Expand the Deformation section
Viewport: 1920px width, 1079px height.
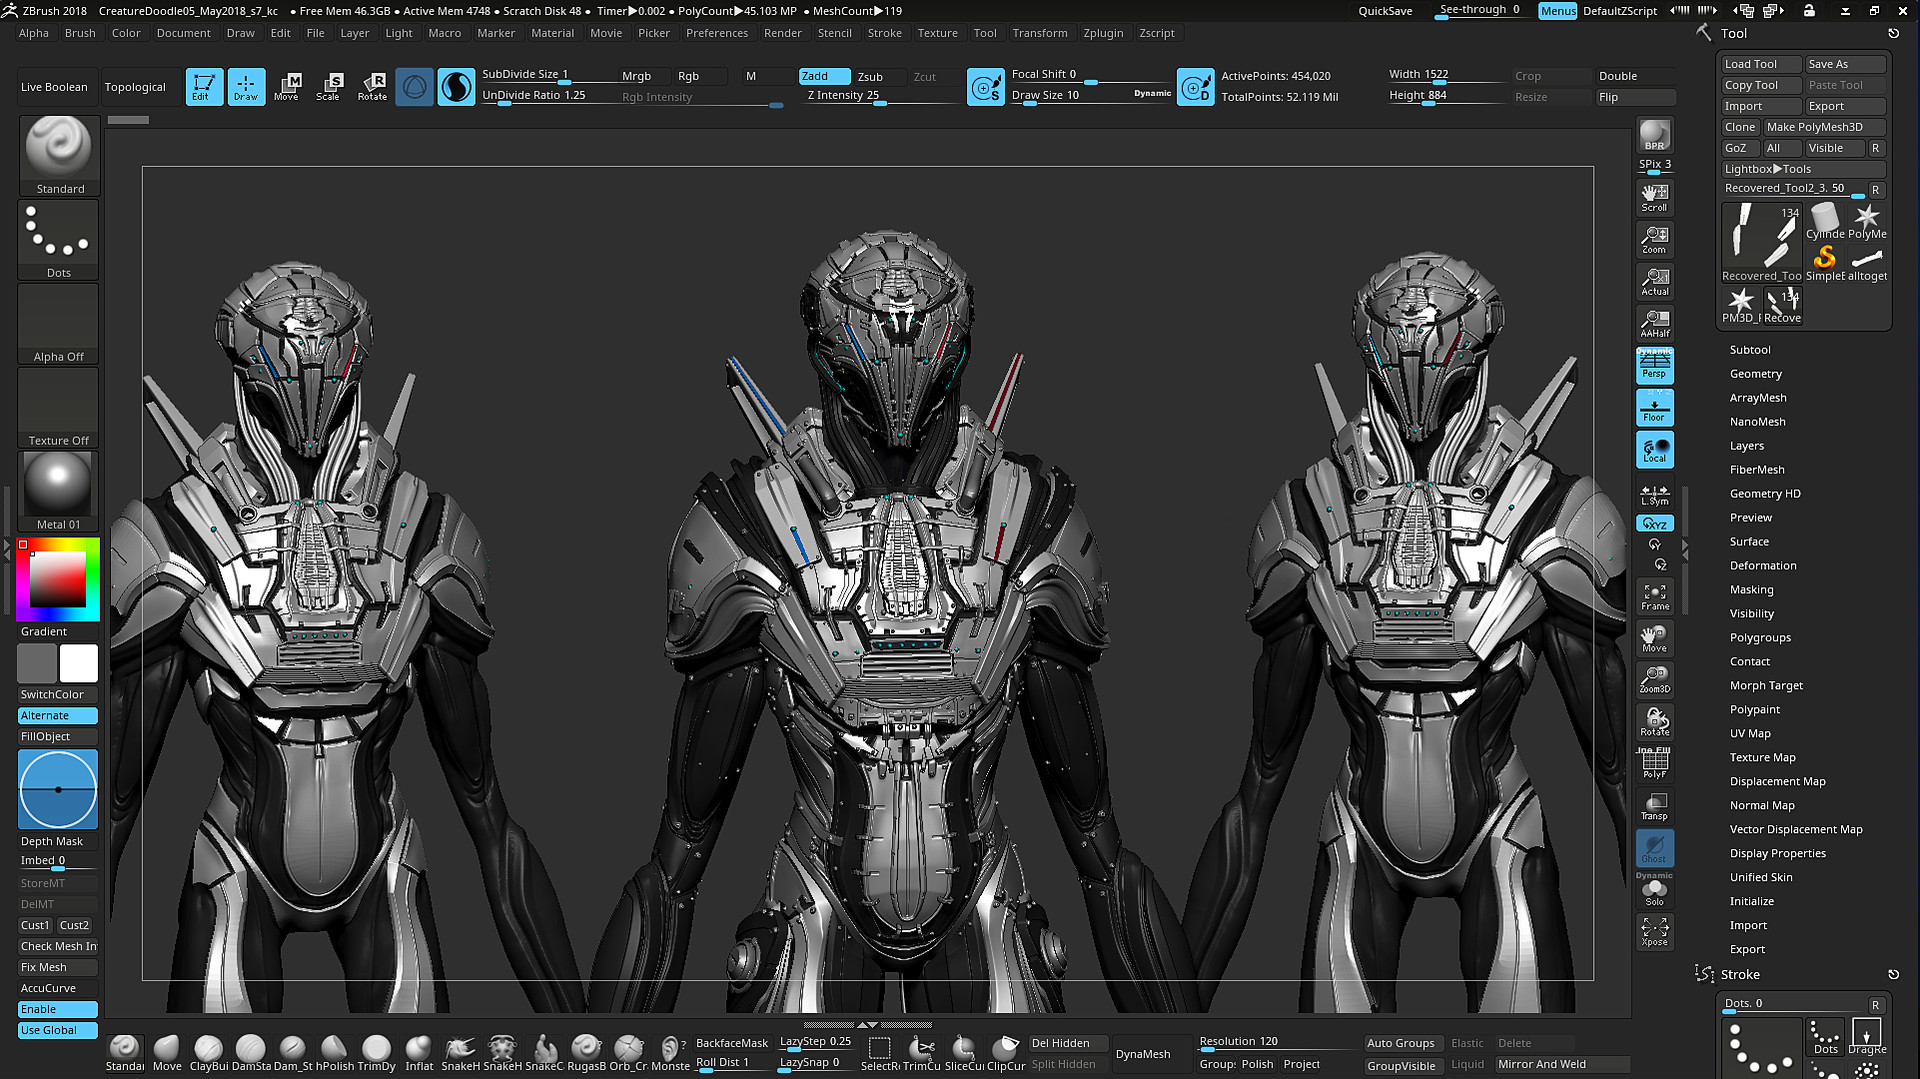[1763, 566]
